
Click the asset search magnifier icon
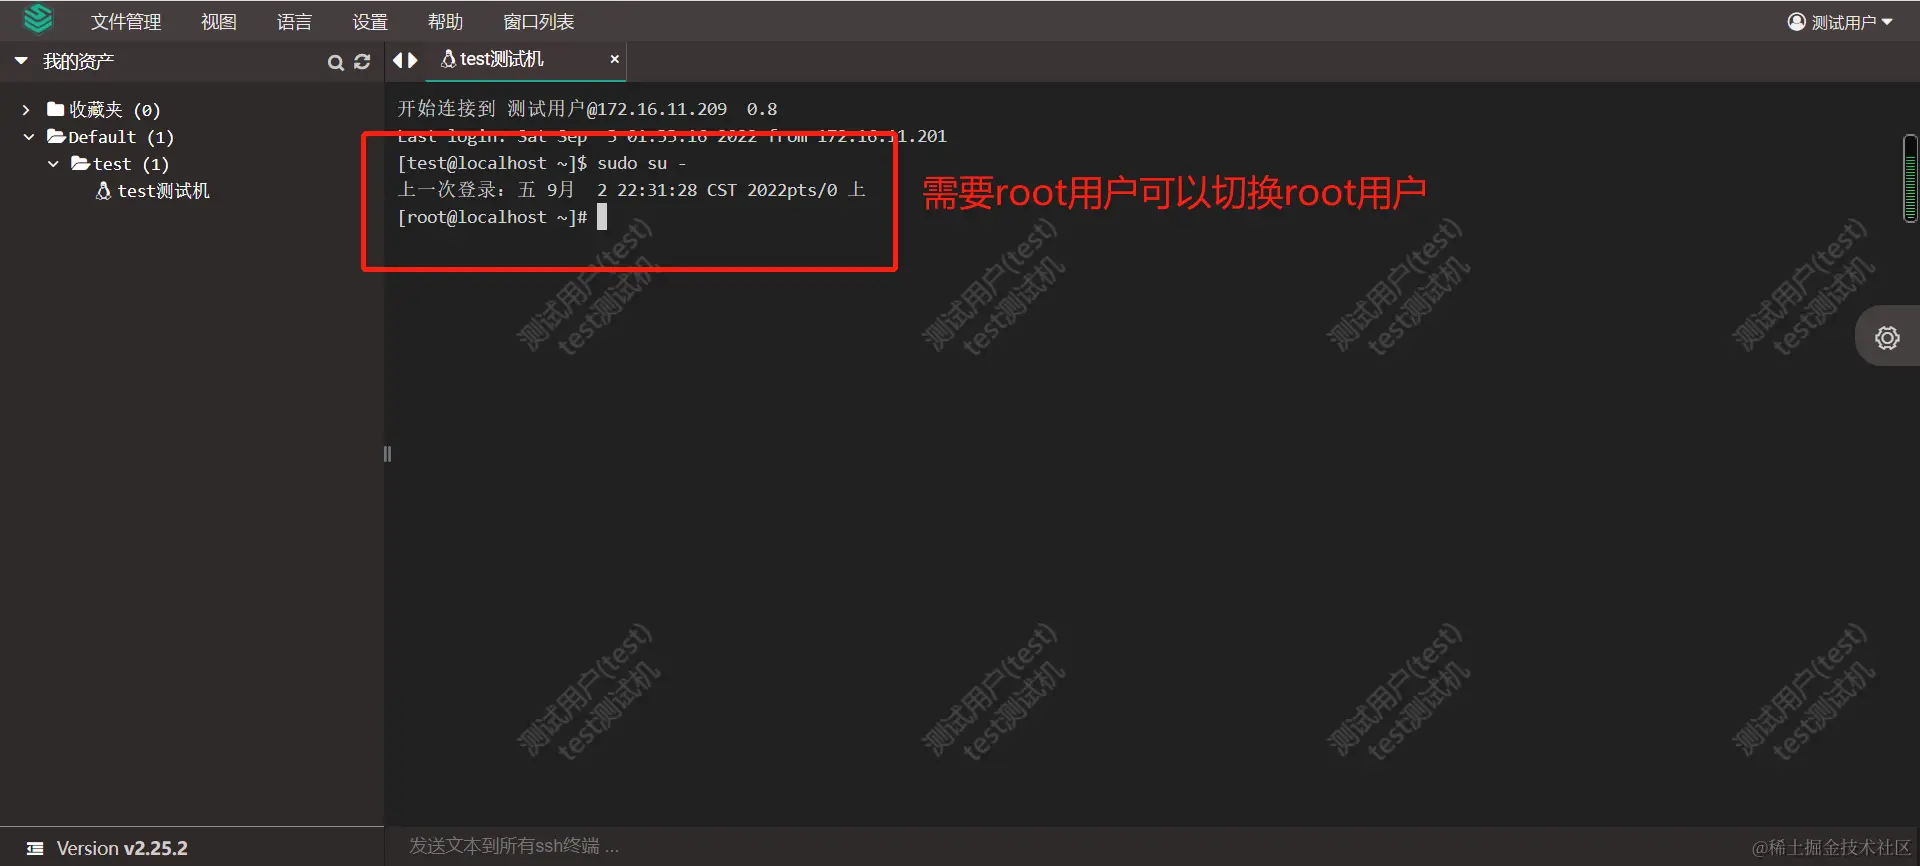pos(336,62)
